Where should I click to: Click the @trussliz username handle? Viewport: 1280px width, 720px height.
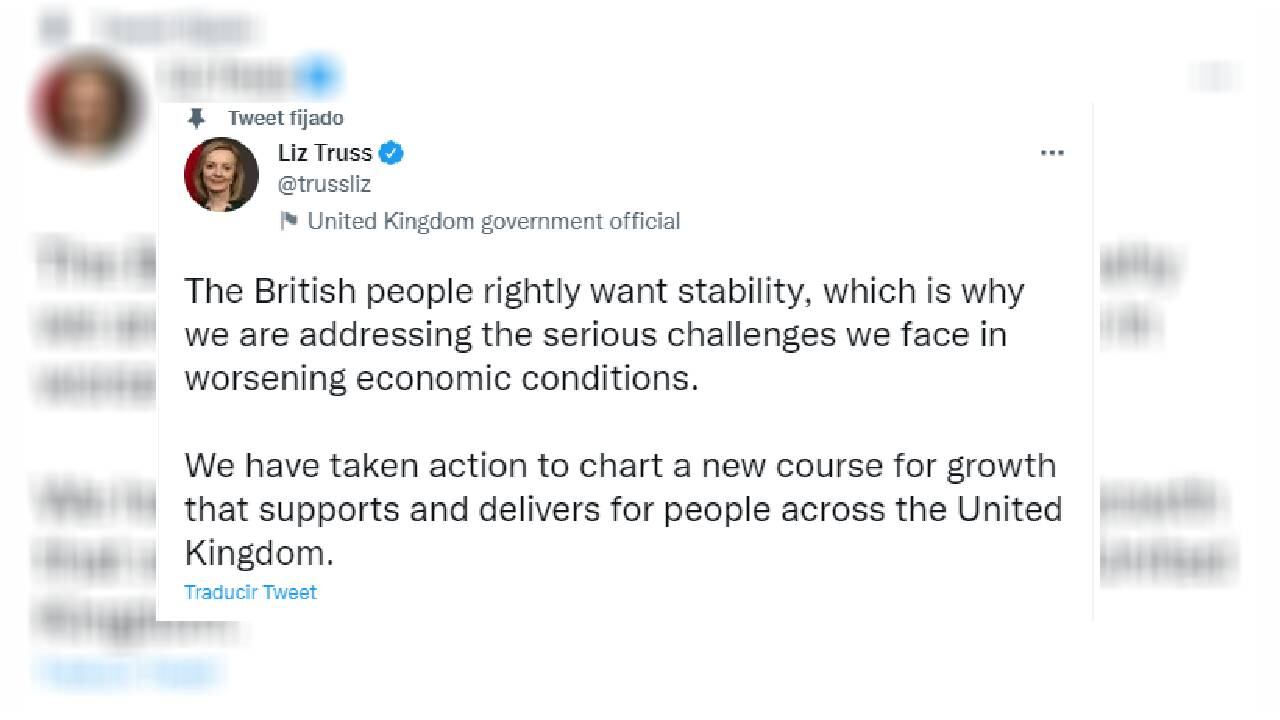(322, 184)
